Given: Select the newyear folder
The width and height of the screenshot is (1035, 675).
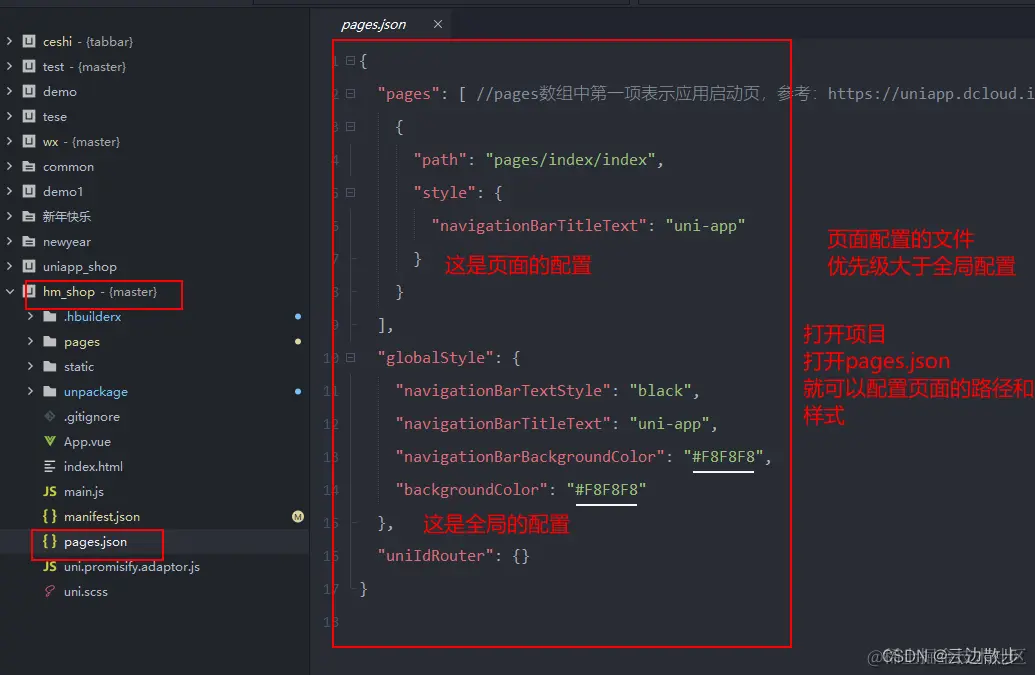Looking at the screenshot, I should (67, 241).
